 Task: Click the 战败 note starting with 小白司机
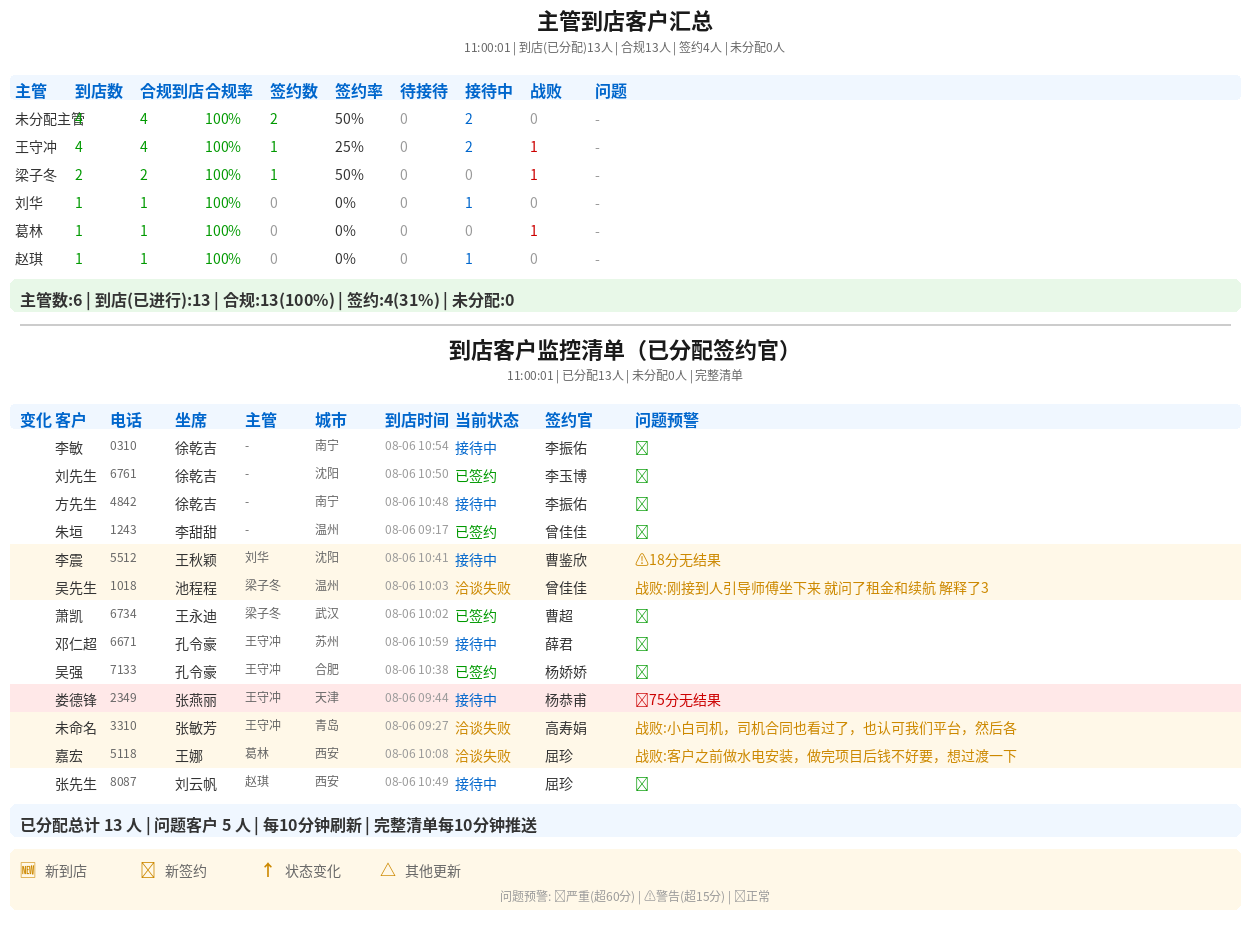pyautogui.click(x=826, y=728)
